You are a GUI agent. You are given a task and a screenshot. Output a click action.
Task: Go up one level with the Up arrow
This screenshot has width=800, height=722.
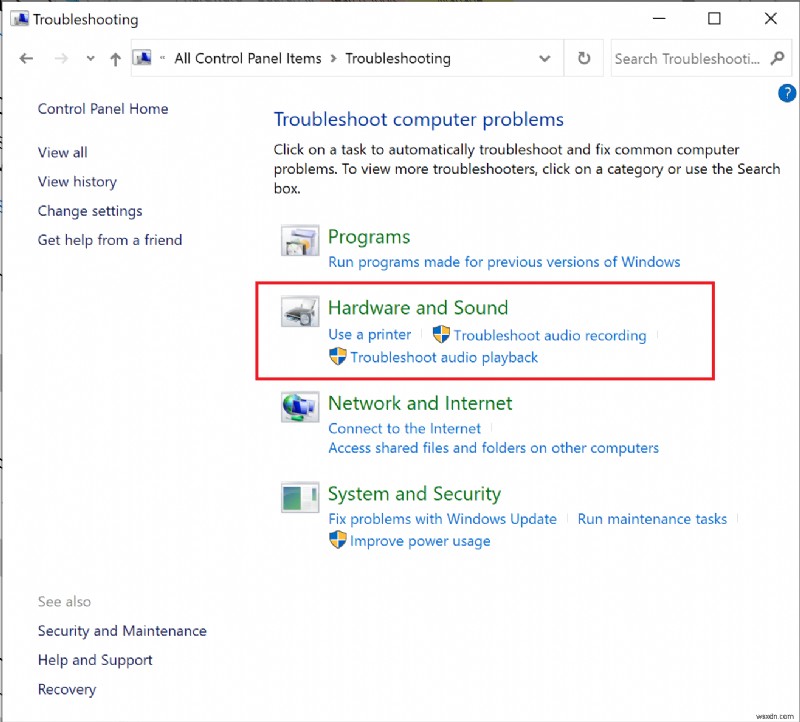coord(115,59)
